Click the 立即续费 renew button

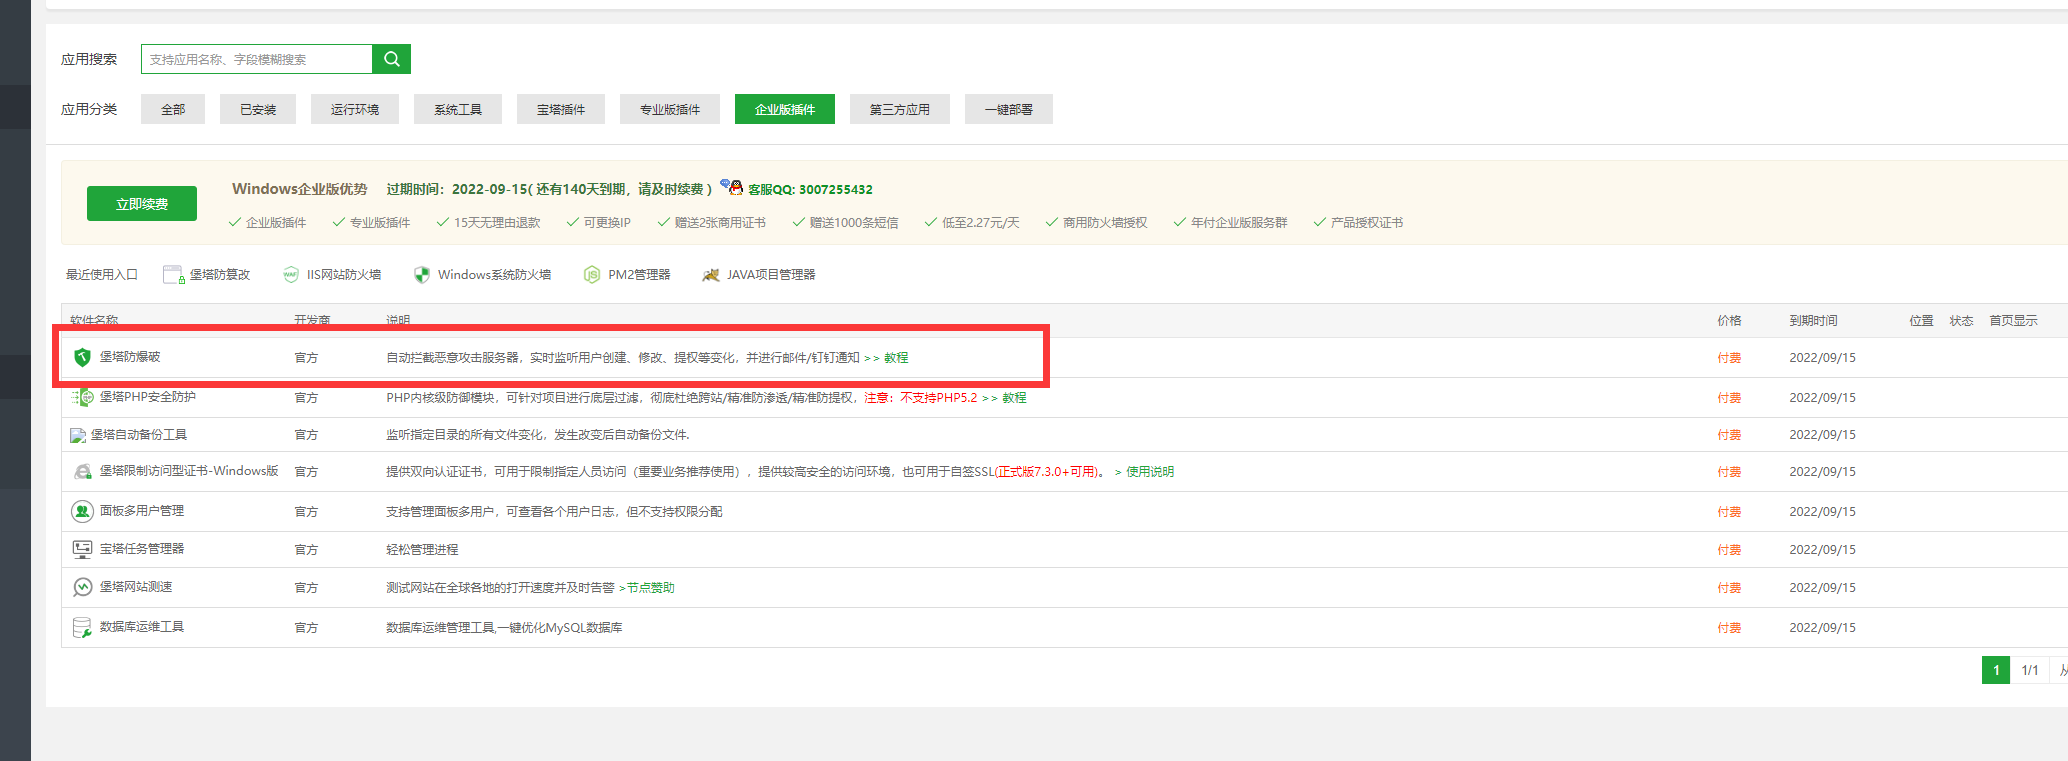(142, 203)
